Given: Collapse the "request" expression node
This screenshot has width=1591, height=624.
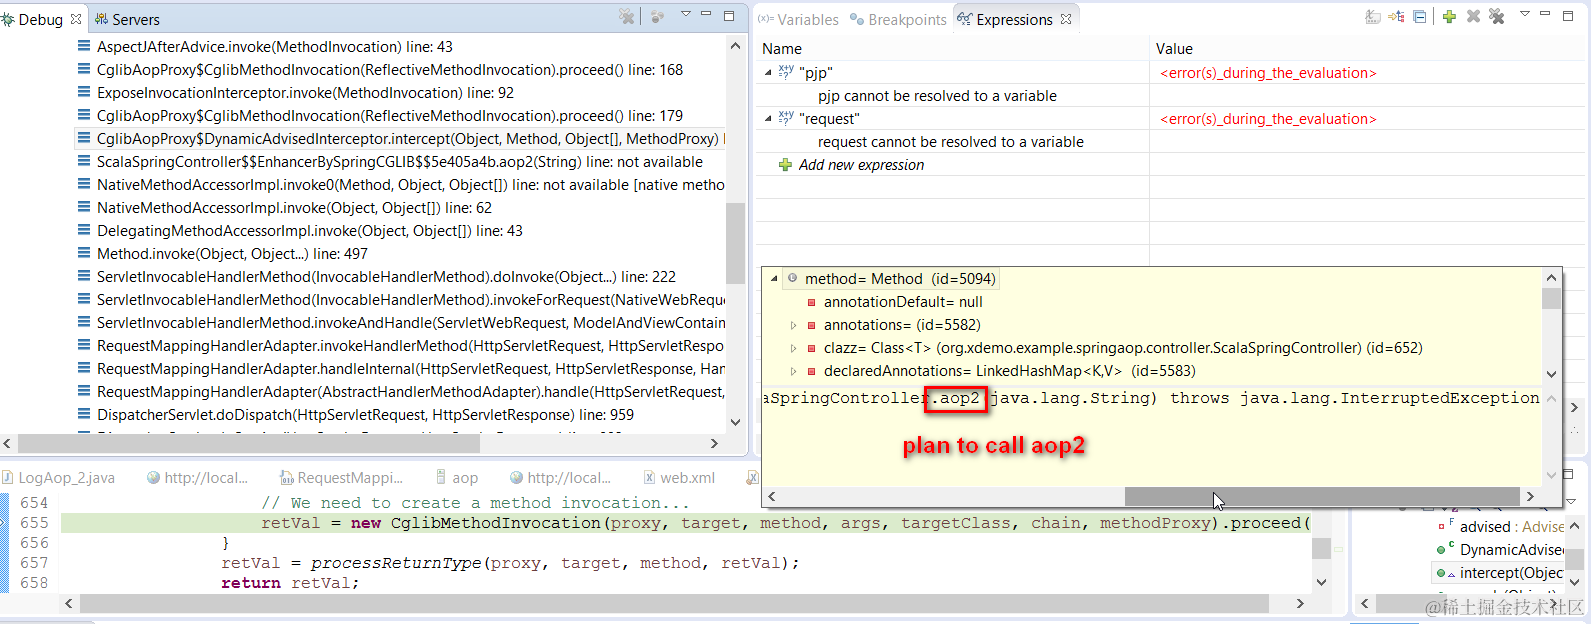Looking at the screenshot, I should point(768,119).
